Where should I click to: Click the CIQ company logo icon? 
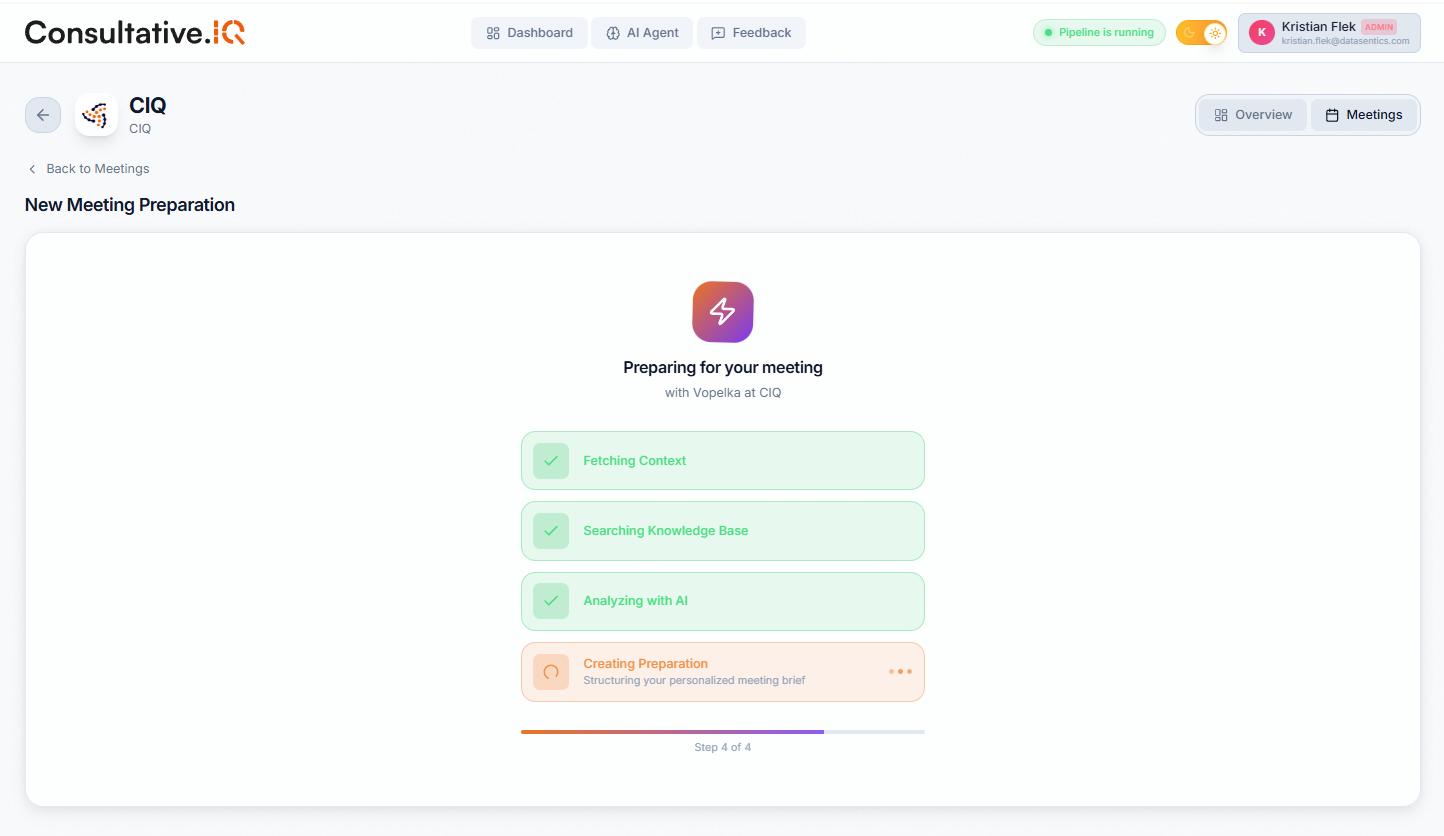(x=96, y=115)
